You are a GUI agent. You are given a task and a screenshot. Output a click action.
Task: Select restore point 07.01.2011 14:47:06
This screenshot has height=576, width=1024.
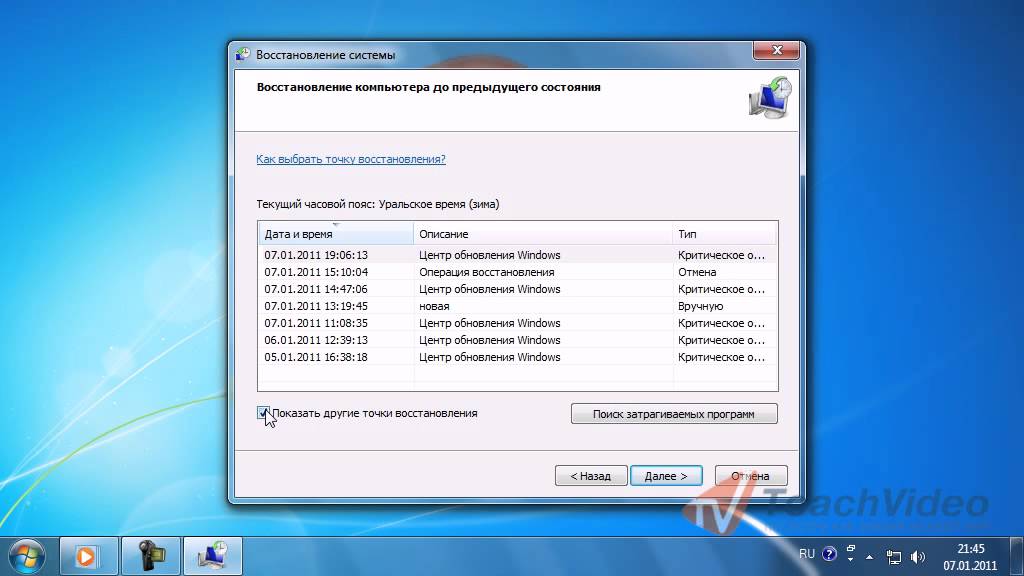(x=517, y=289)
